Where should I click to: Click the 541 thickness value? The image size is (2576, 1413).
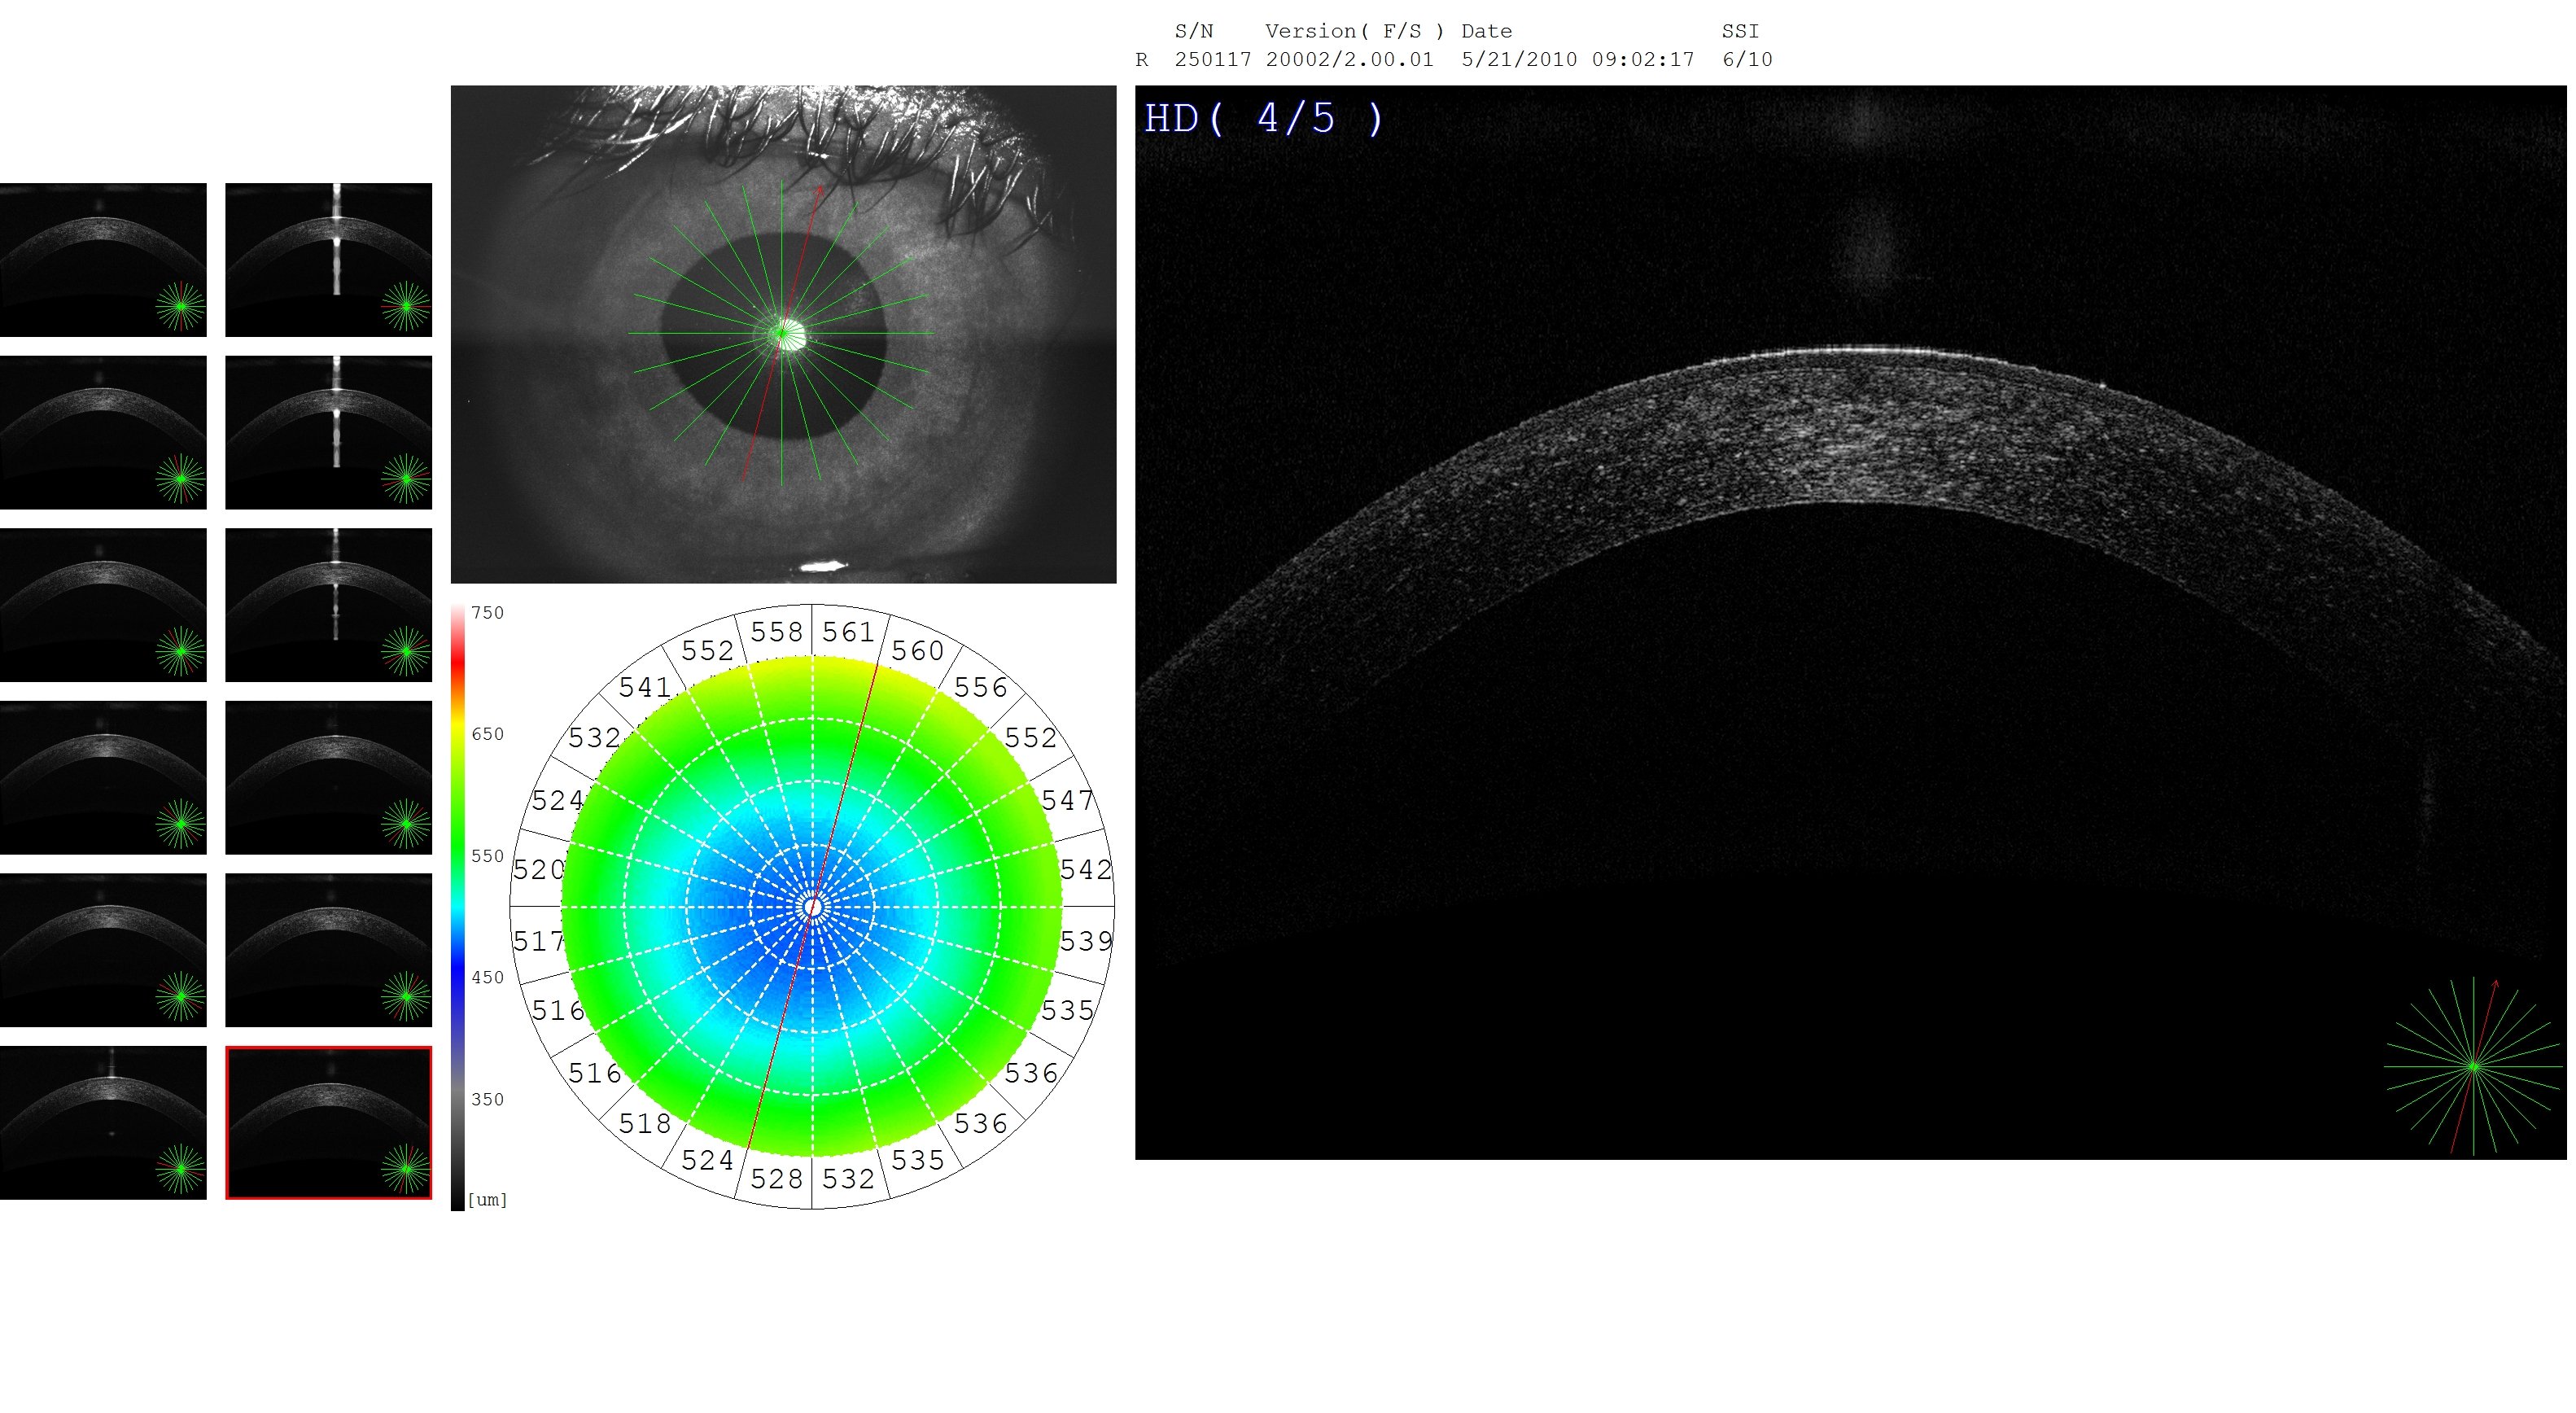tap(645, 687)
